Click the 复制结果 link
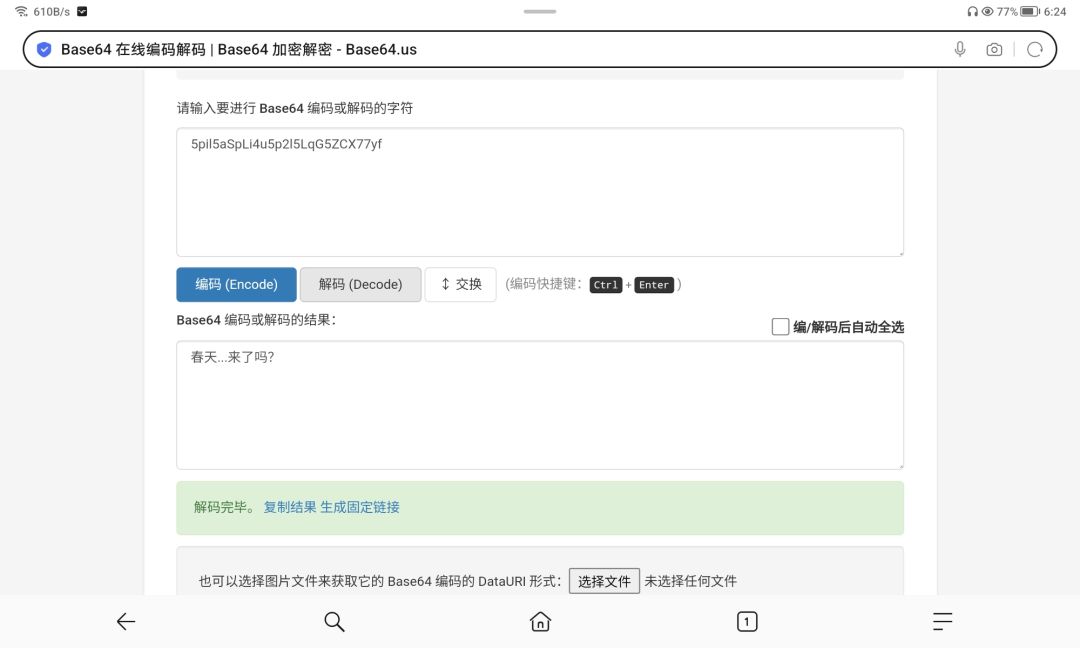The image size is (1080, 648). tap(290, 508)
